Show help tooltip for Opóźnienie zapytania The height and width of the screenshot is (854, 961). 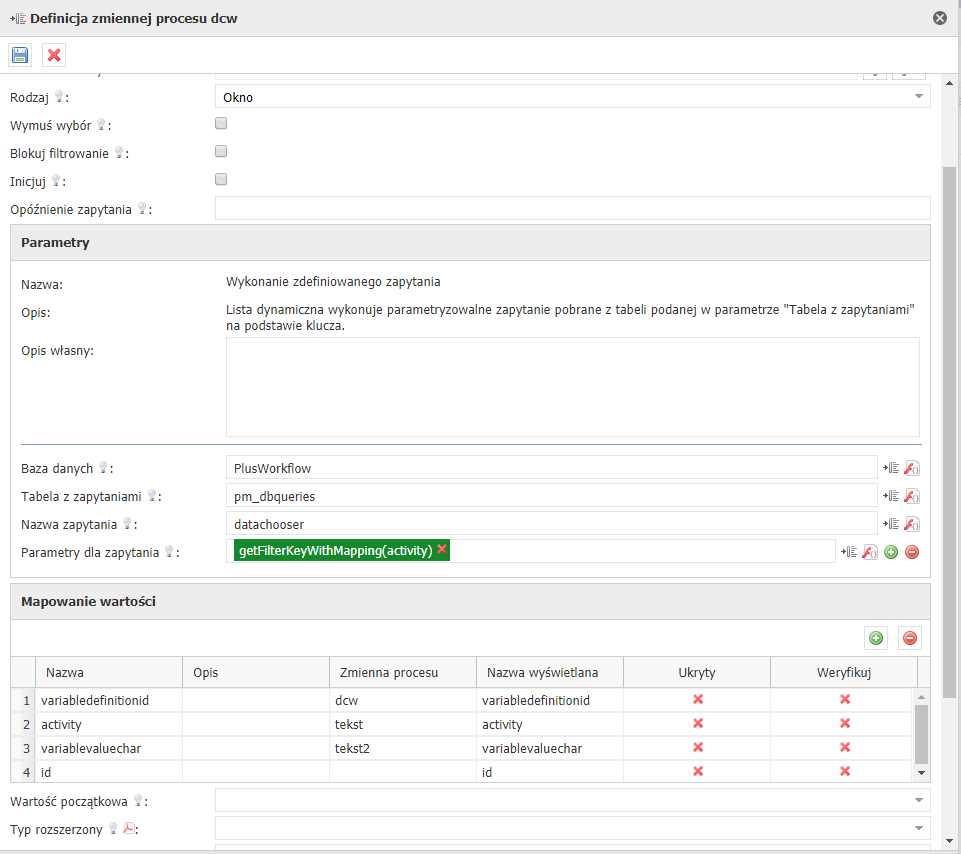pos(142,209)
